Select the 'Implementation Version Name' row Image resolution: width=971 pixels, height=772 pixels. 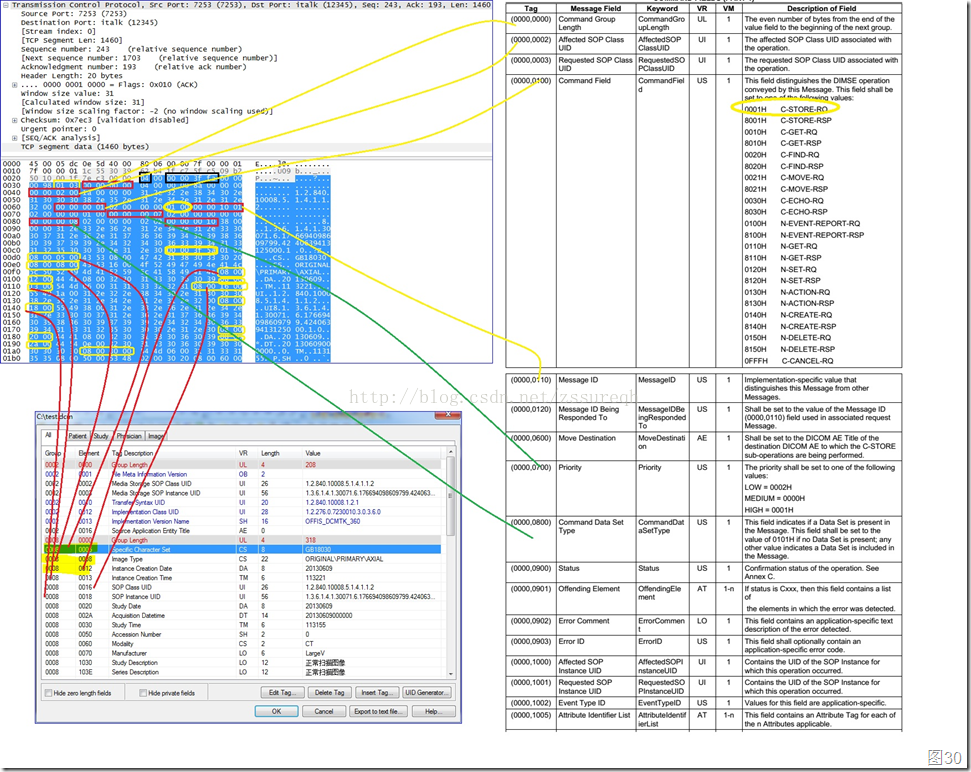coord(242,521)
